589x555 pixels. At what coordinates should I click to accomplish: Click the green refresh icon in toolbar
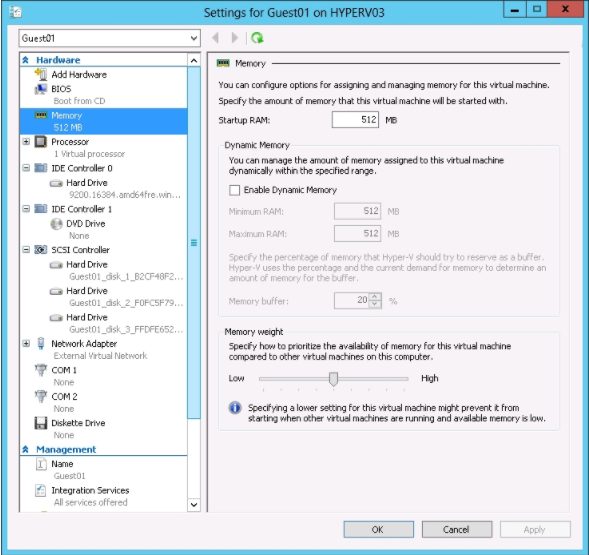click(257, 38)
